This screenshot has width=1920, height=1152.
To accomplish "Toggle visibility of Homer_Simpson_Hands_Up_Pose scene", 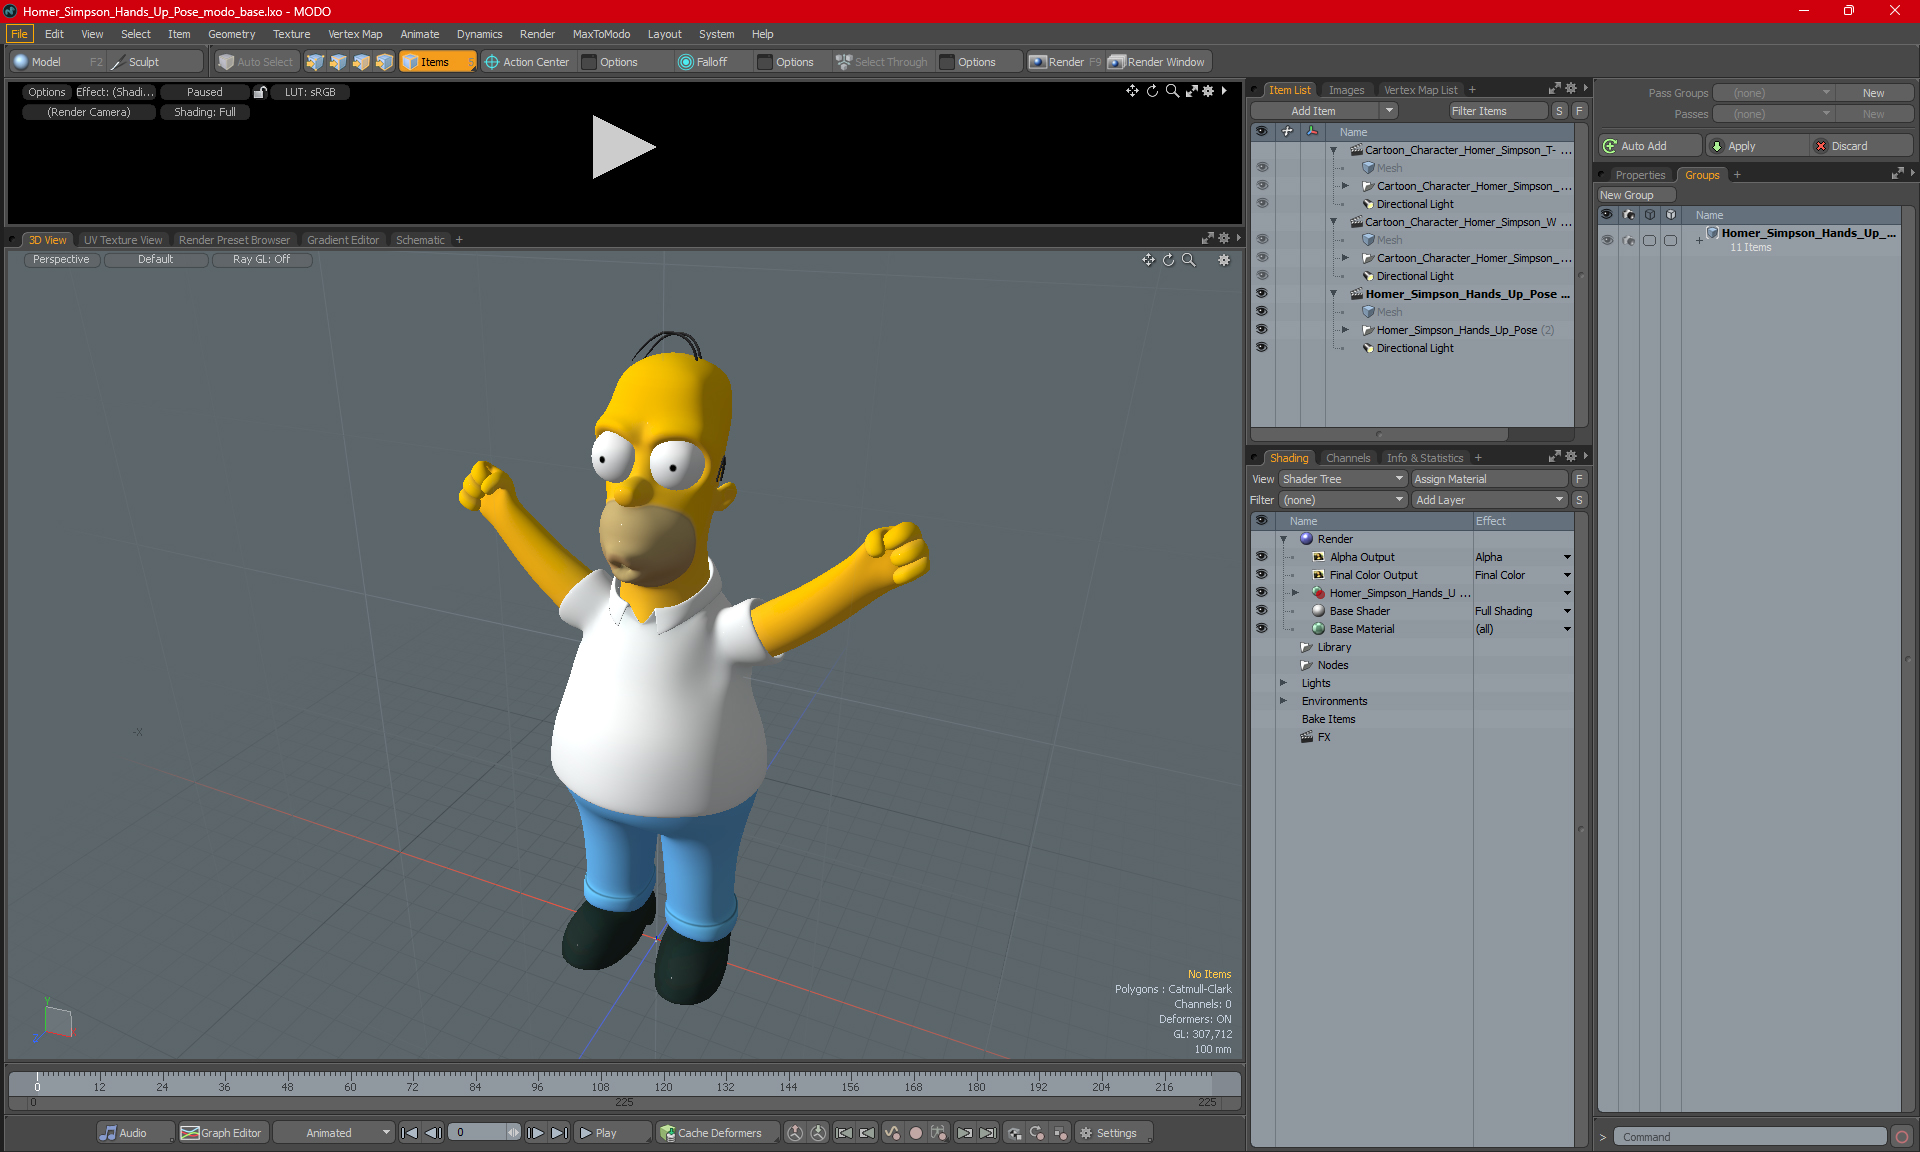I will point(1261,294).
